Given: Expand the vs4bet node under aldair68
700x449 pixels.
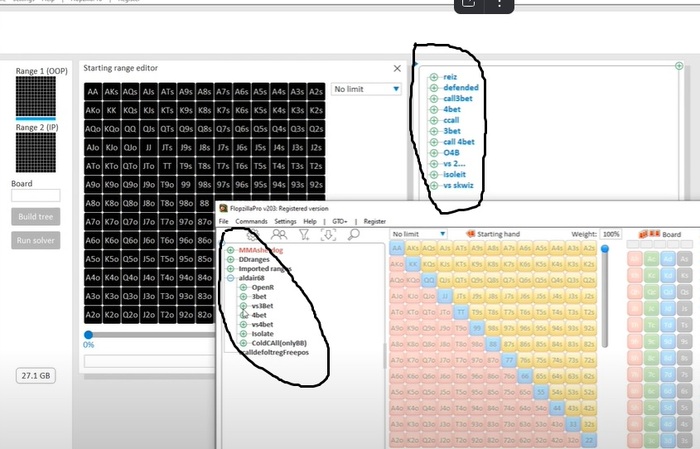Looking at the screenshot, I should [243, 324].
